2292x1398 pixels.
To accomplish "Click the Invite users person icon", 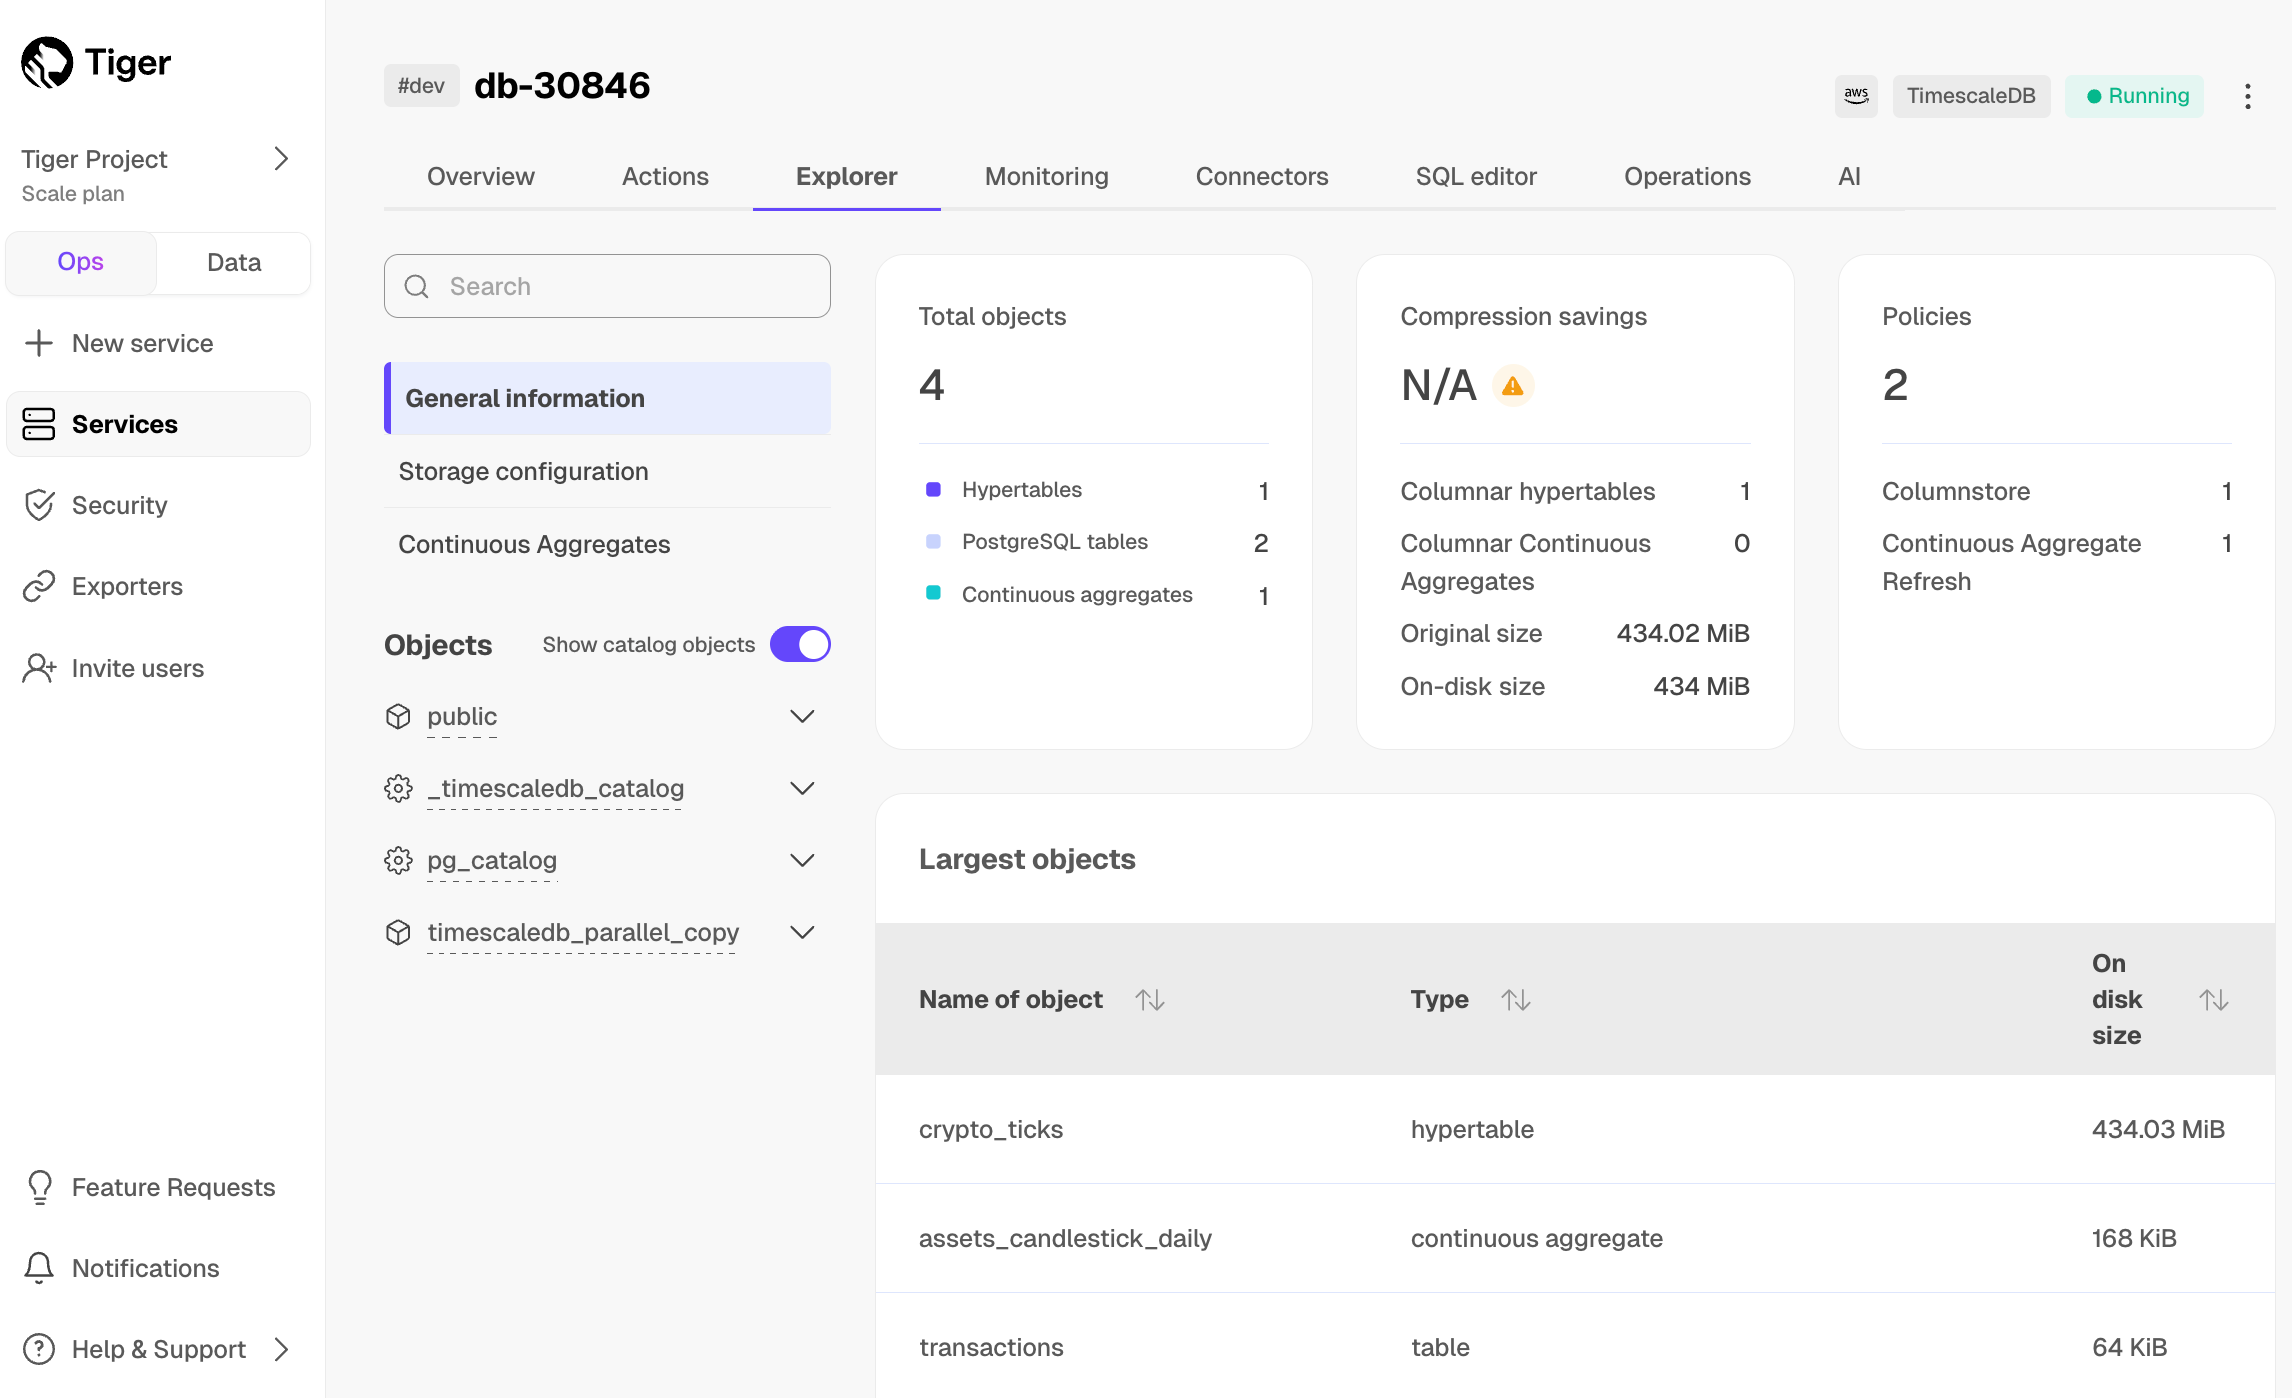I will 39,668.
